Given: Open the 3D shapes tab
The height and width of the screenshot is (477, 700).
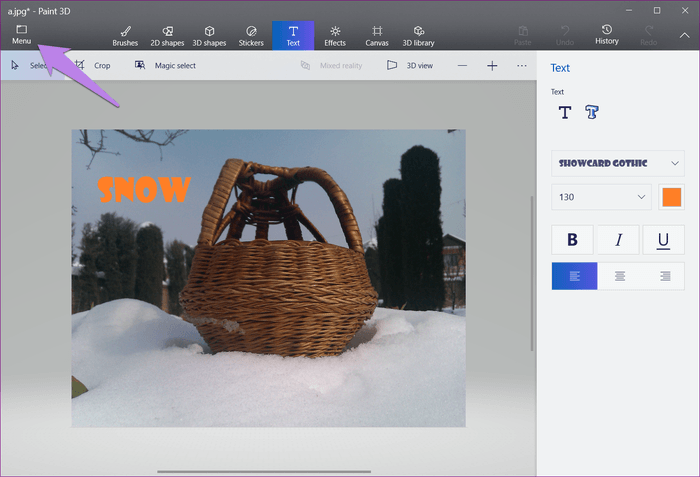Looking at the screenshot, I should tap(209, 36).
